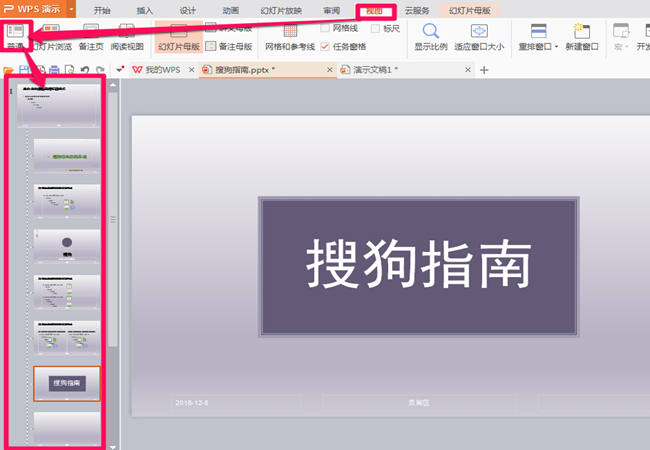Expand the Arrange Windows (重排窗口) dropdown
Viewport: 650px width, 450px height.
[x=556, y=46]
